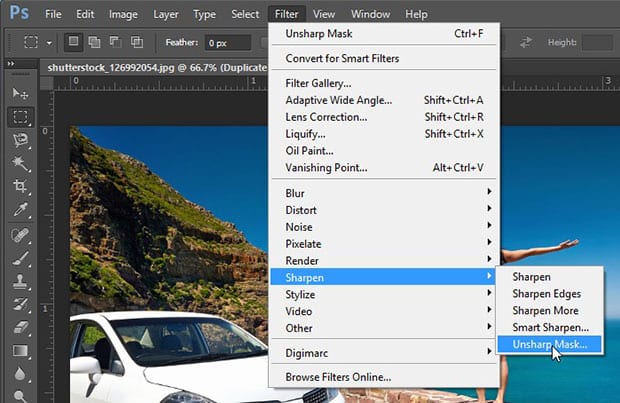Select the Eyedropper tool
Image resolution: width=620 pixels, height=403 pixels.
coord(20,210)
